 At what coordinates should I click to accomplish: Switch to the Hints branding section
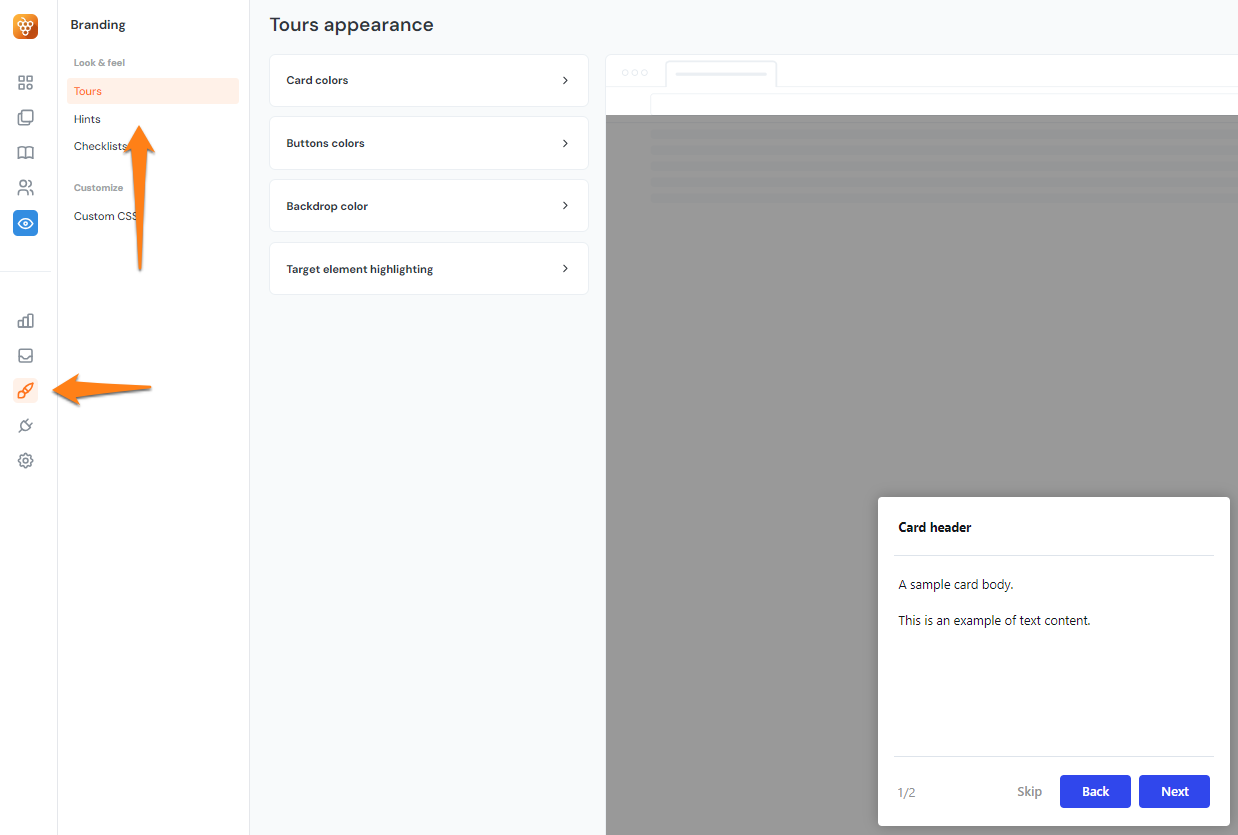[87, 118]
